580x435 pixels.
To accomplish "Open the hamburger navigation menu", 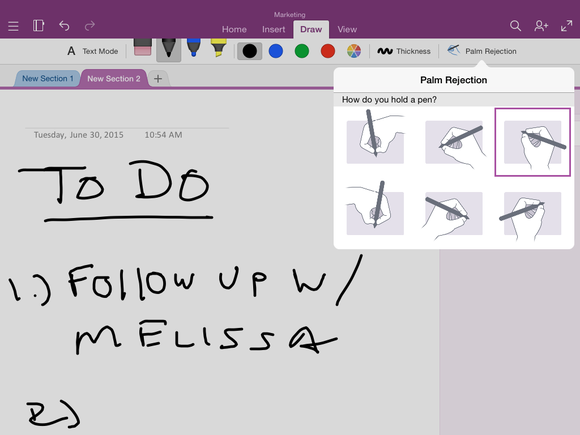I will coord(13,26).
